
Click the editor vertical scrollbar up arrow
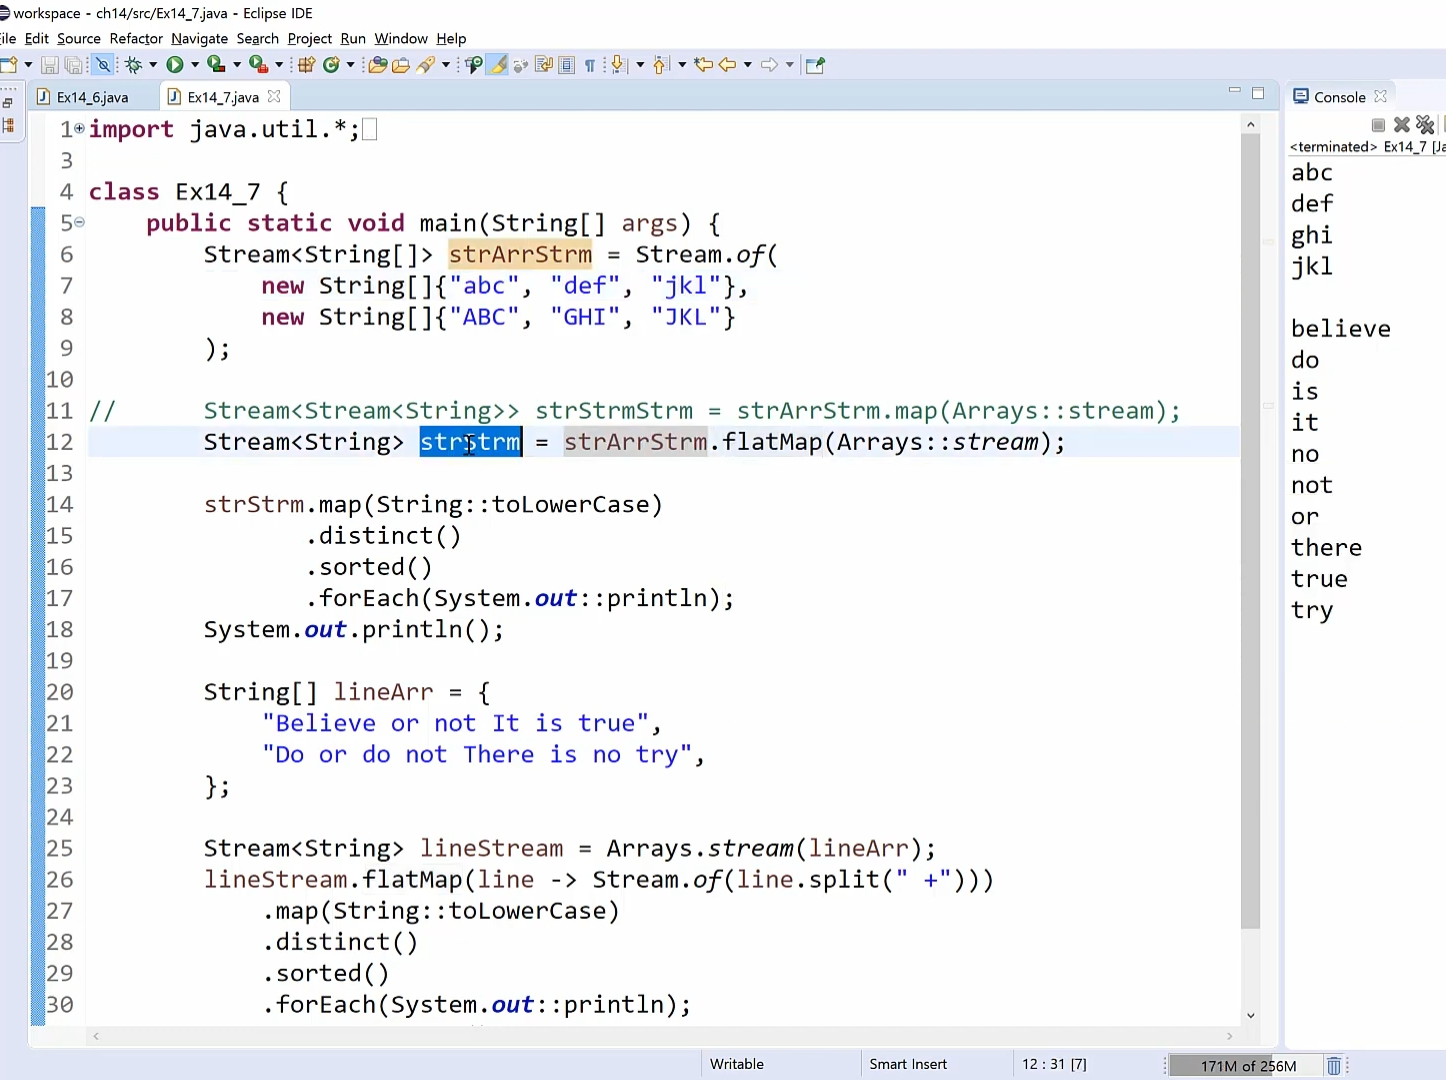pyautogui.click(x=1250, y=125)
